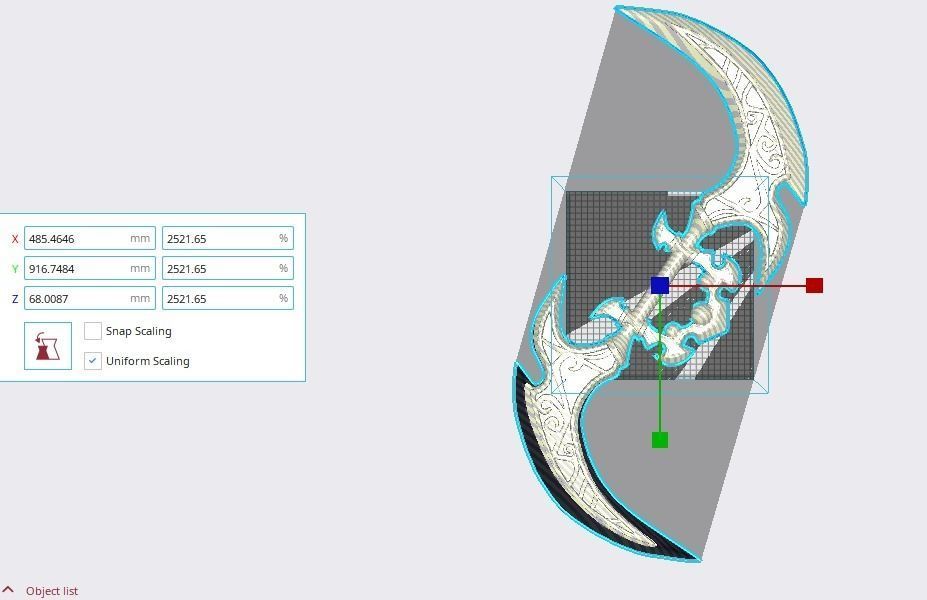Click the Z scale percentage field
The width and height of the screenshot is (927, 600).
click(228, 299)
